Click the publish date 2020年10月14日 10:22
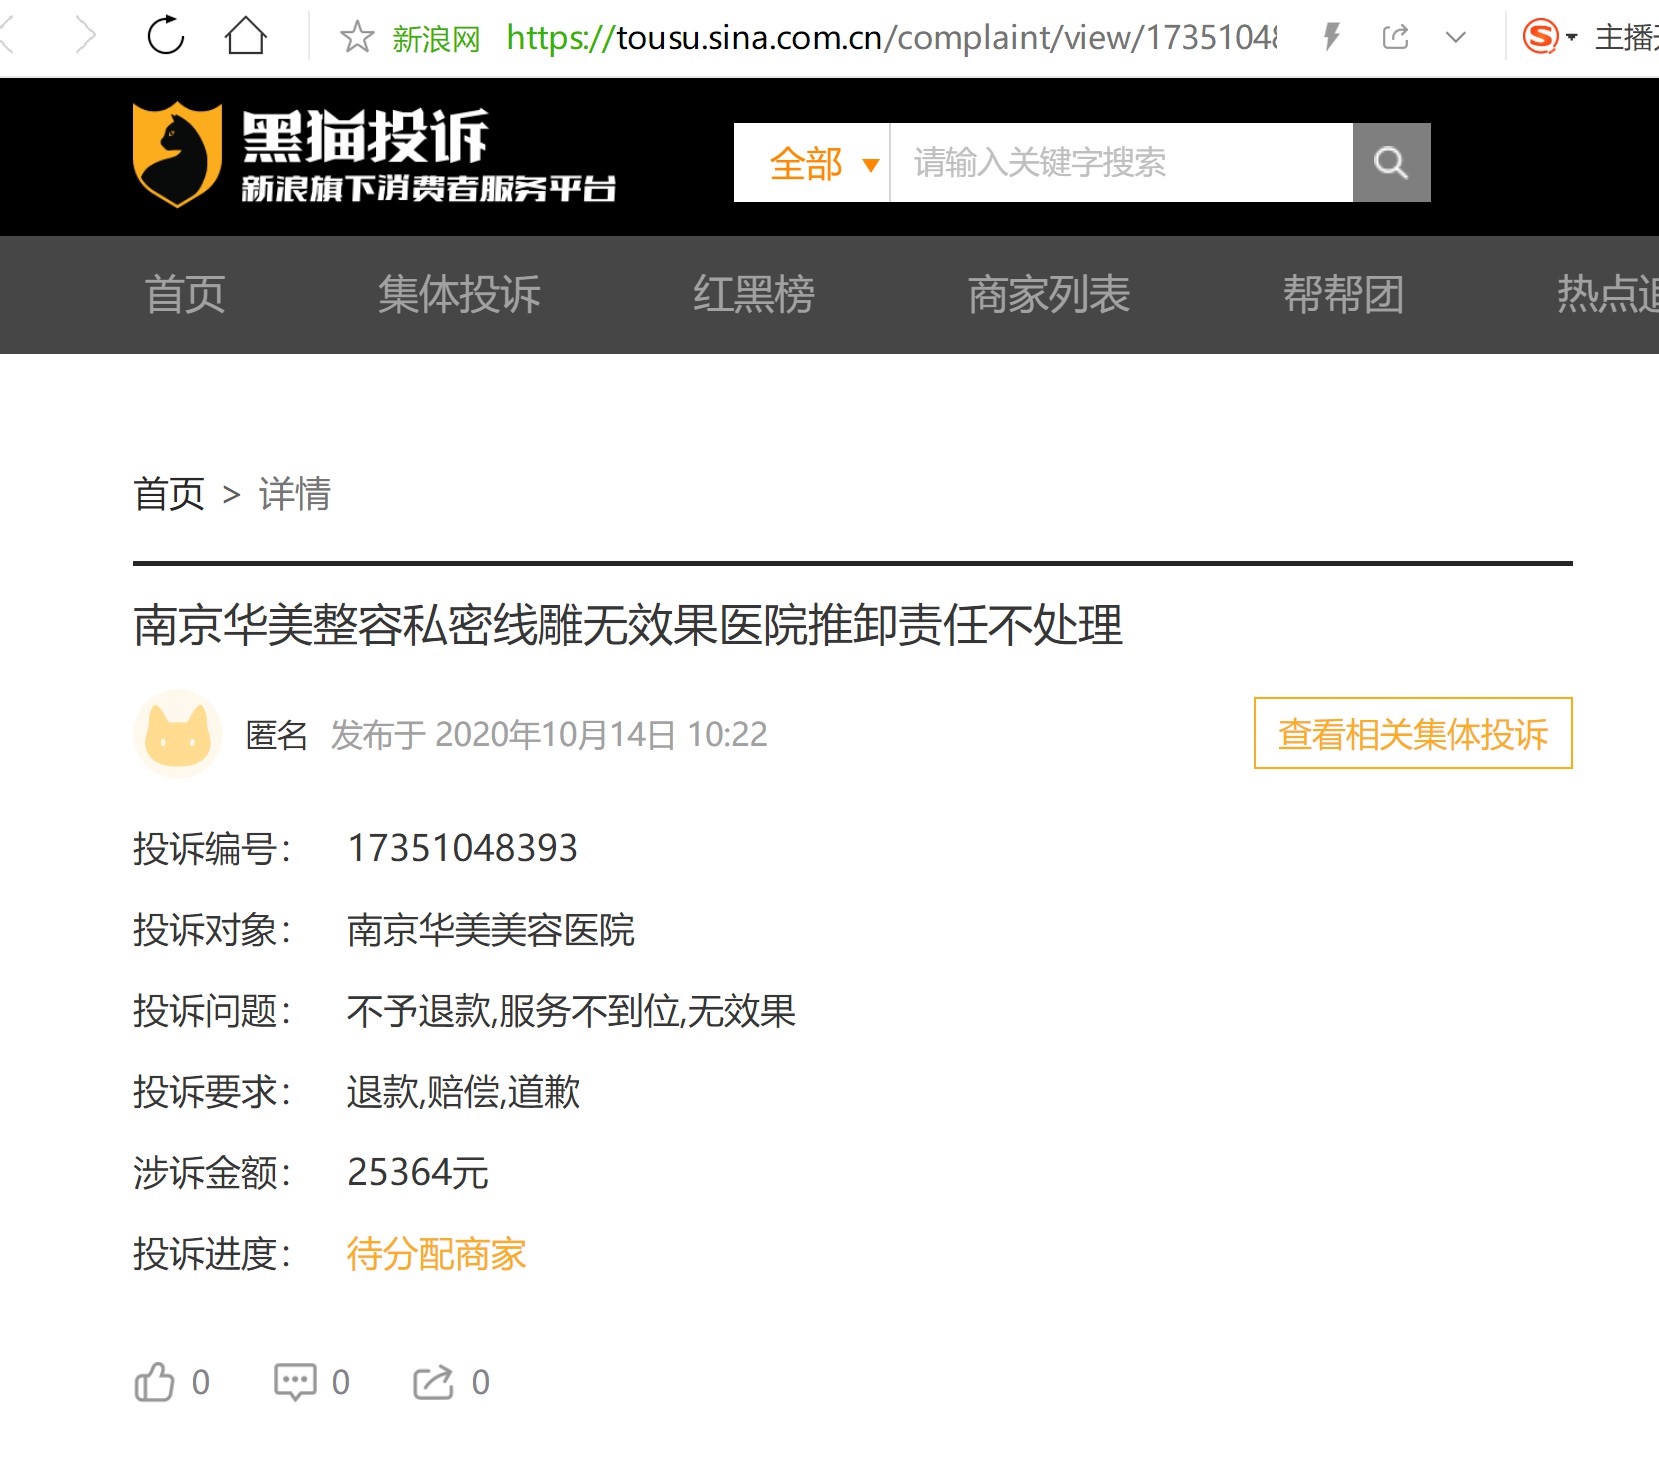Screen dimensions: 1659x1459 pos(601,735)
